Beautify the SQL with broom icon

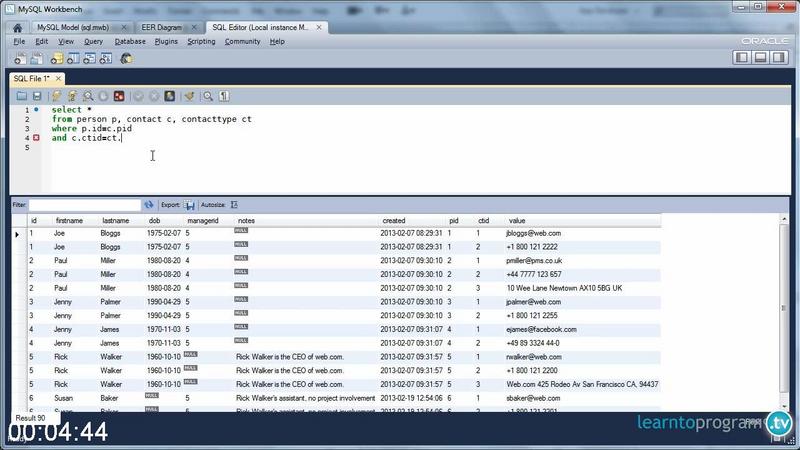tap(189, 96)
